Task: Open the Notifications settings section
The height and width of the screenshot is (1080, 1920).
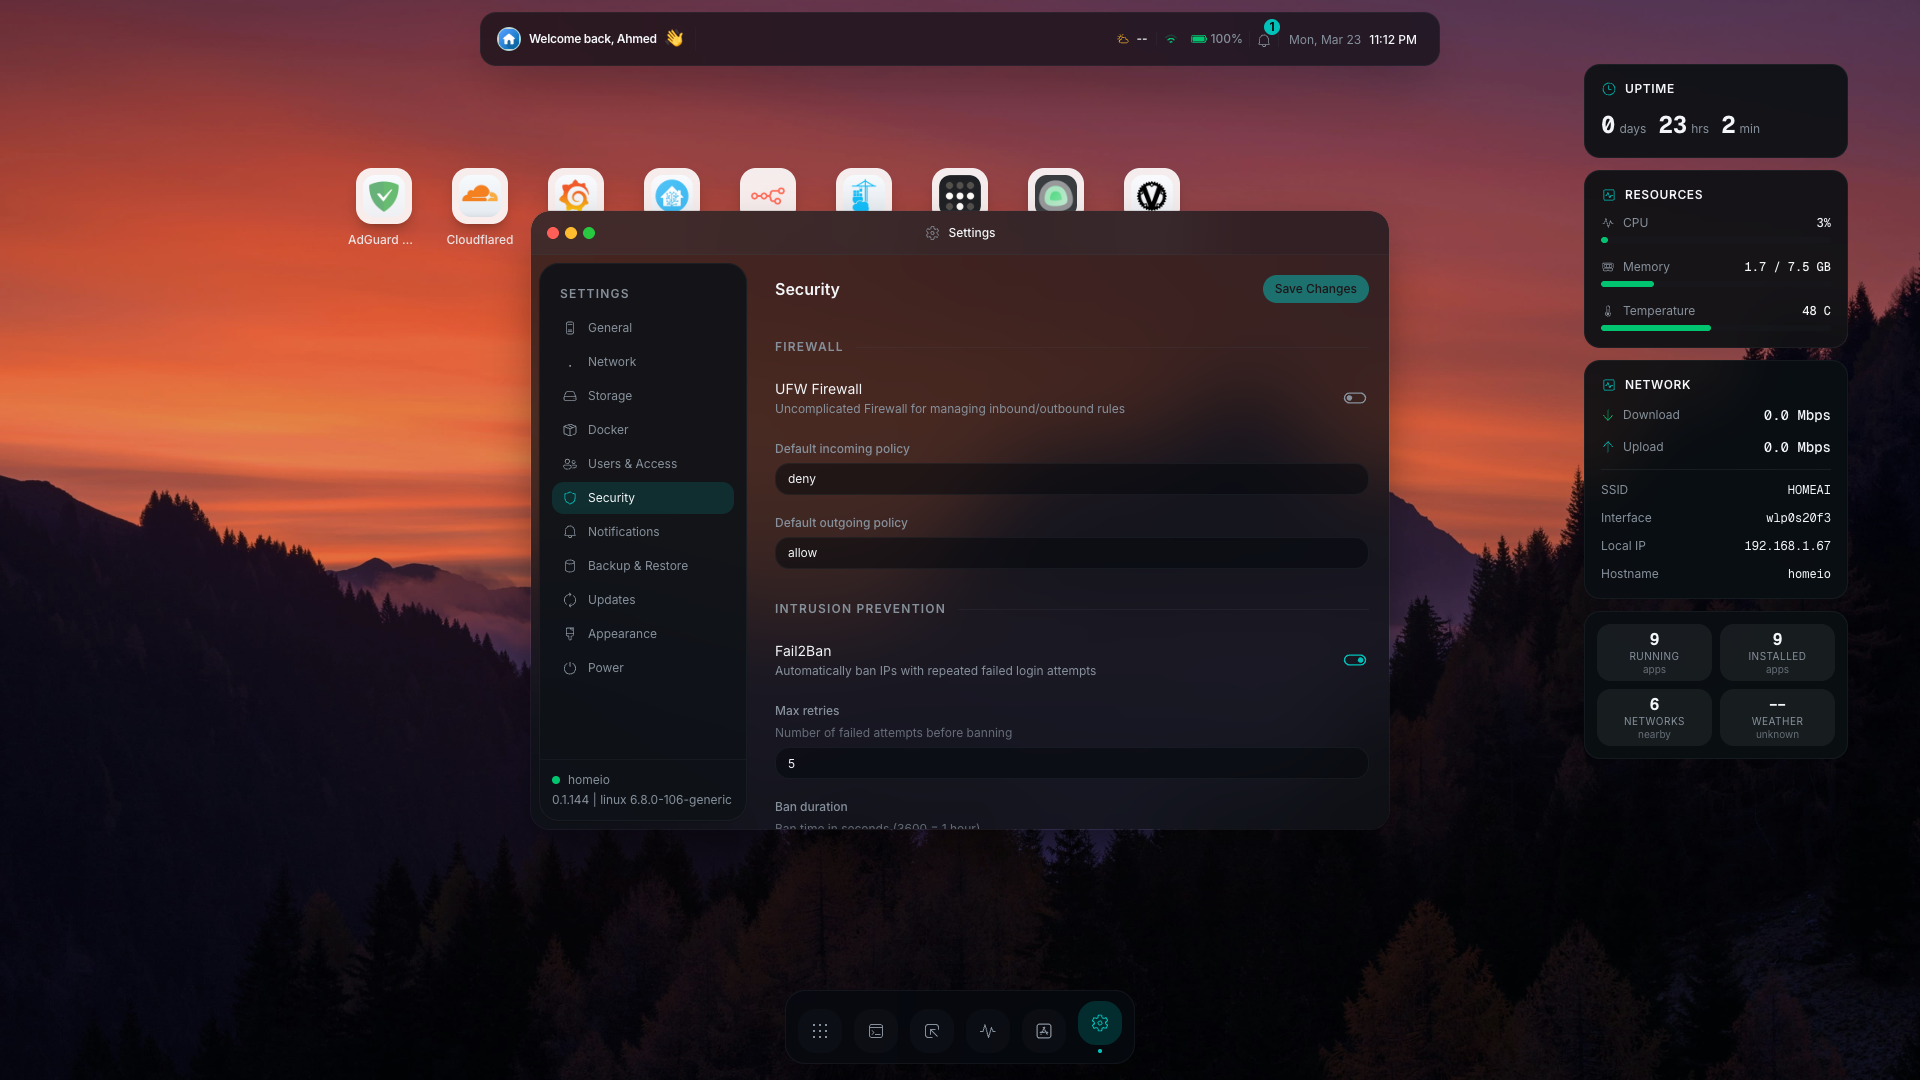Action: [x=624, y=531]
